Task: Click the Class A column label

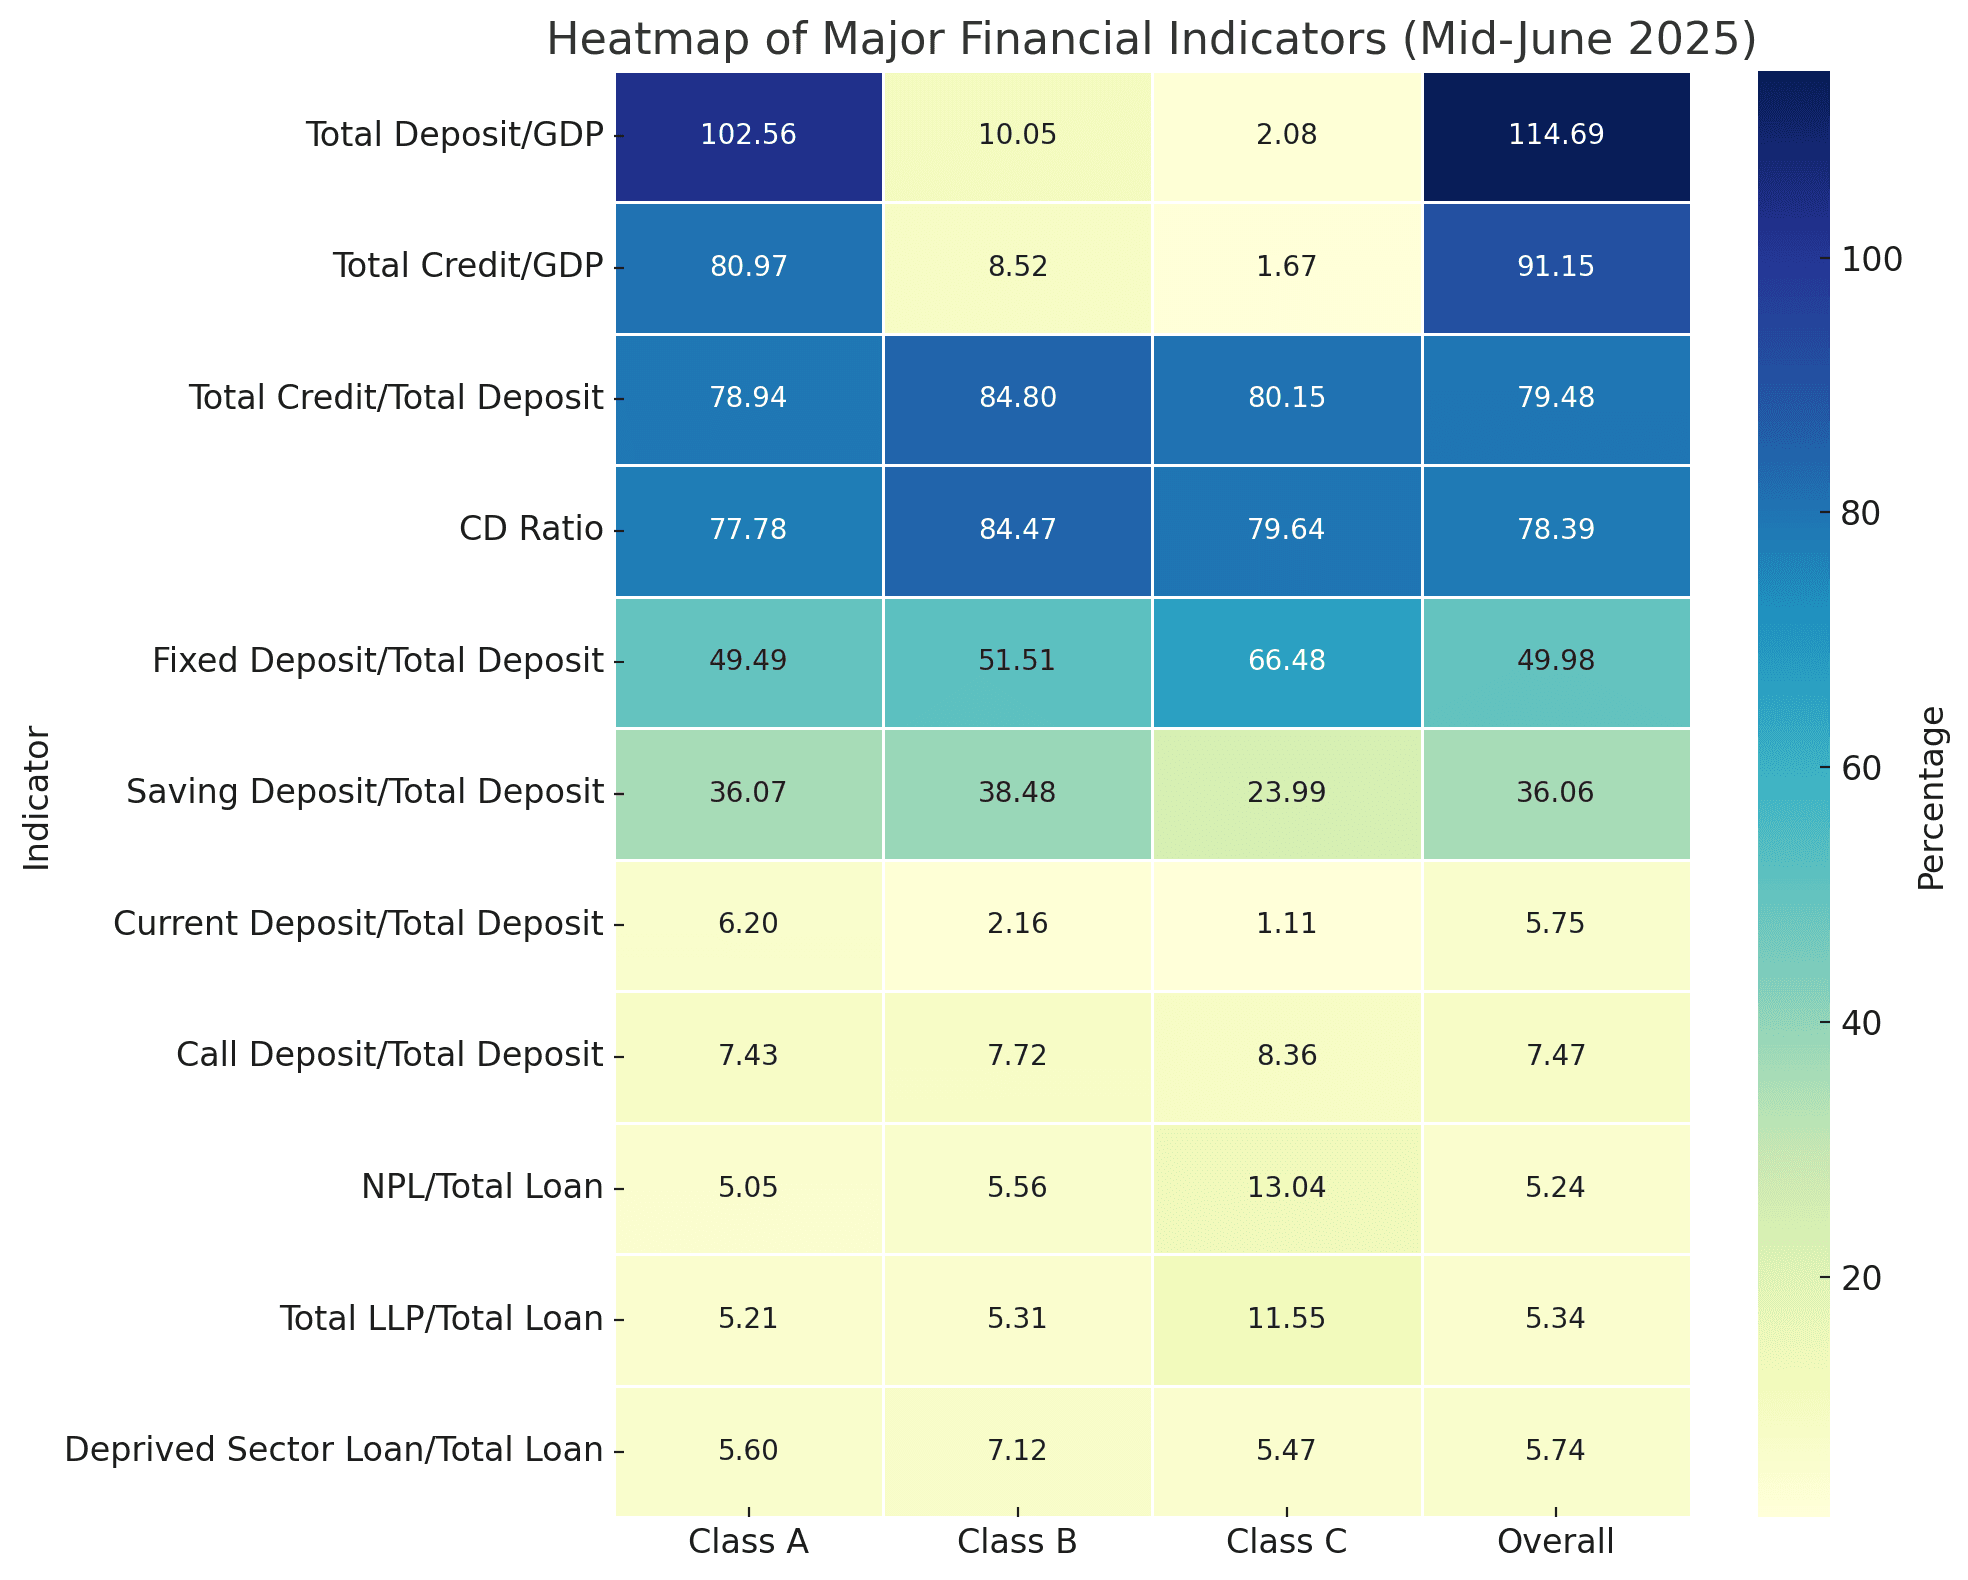Action: 749,1543
